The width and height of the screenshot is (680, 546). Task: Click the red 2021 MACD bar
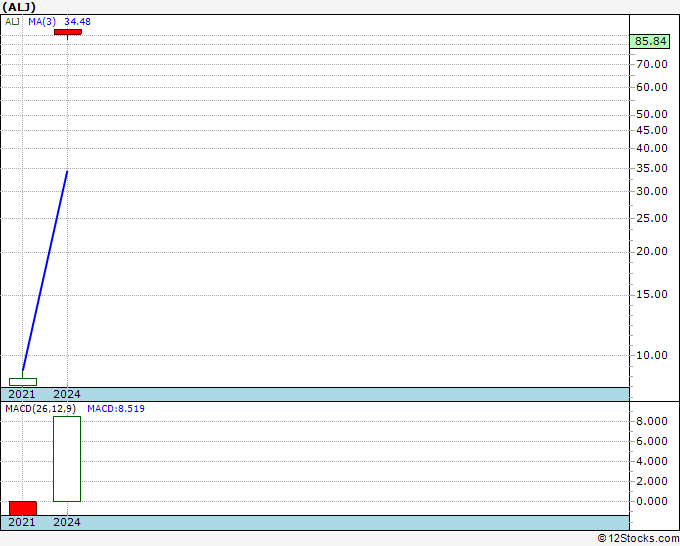click(23, 508)
